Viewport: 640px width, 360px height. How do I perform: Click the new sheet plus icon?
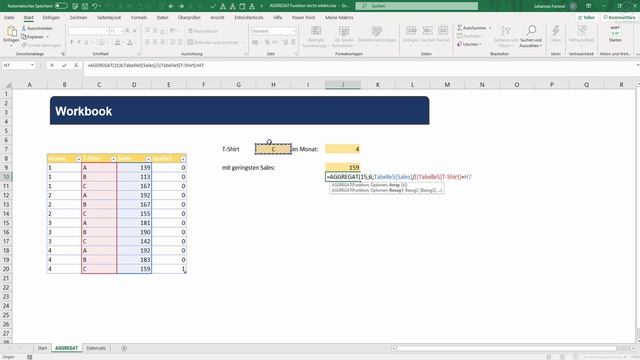[x=124, y=348]
